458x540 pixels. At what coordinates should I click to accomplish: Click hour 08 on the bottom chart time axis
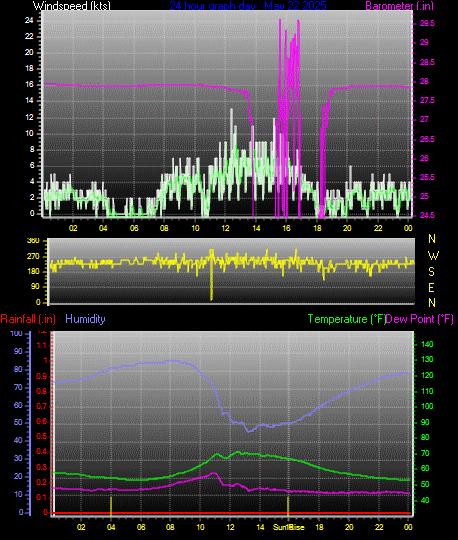point(170,527)
